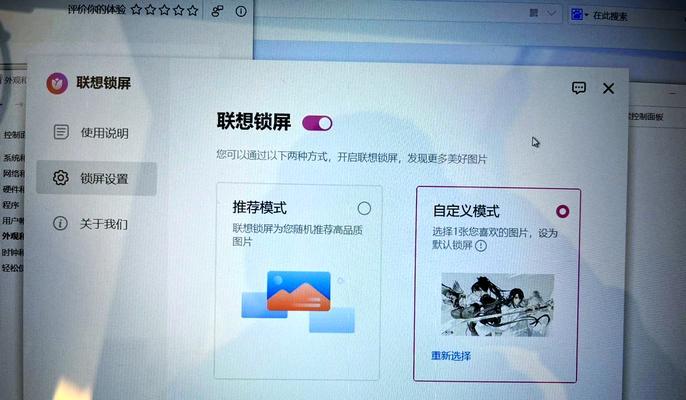Viewport: 686px width, 400px height.
Task: Open the 时钟 category in the Control Panel
Action: [x=12, y=252]
